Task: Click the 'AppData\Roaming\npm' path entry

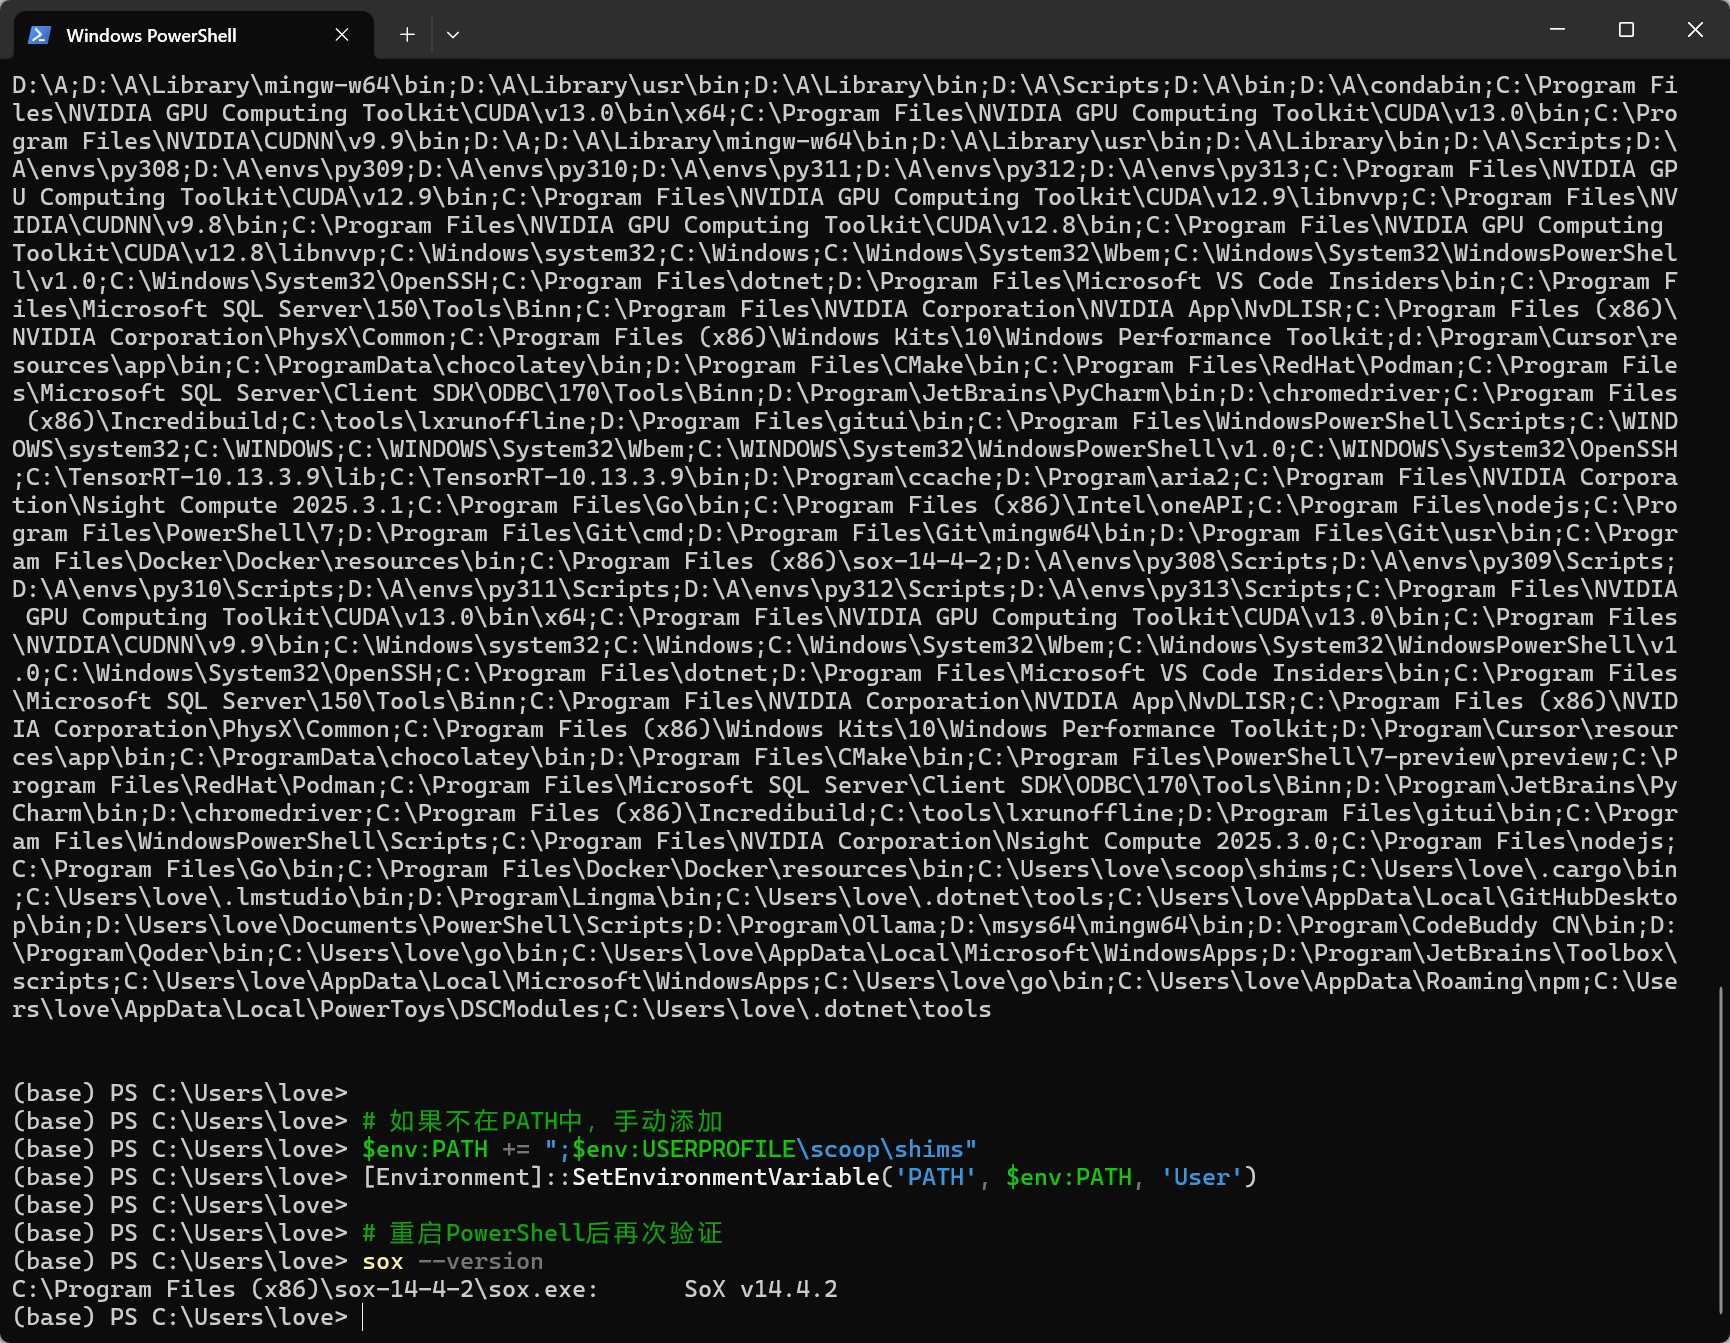Action: click(1446, 982)
